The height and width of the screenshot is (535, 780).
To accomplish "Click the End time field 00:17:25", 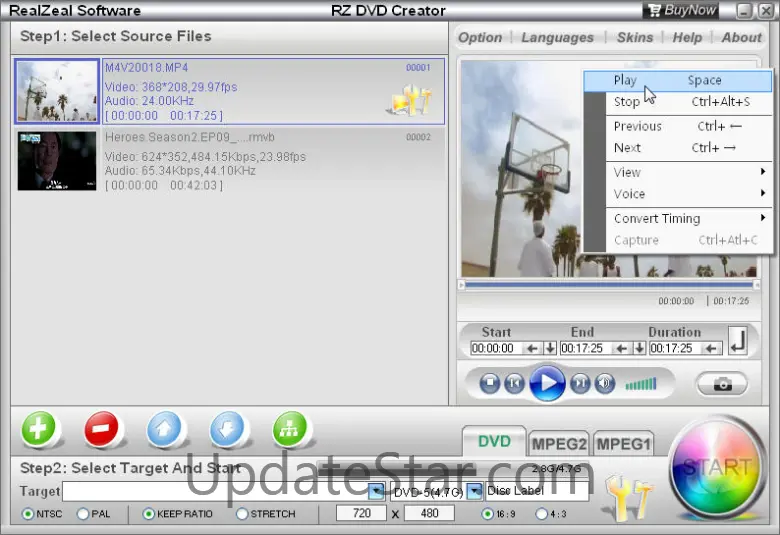I will pyautogui.click(x=586, y=348).
